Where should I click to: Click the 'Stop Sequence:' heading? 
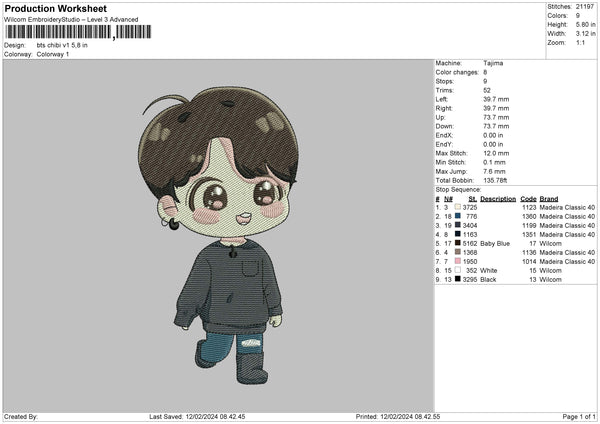pyautogui.click(x=458, y=190)
